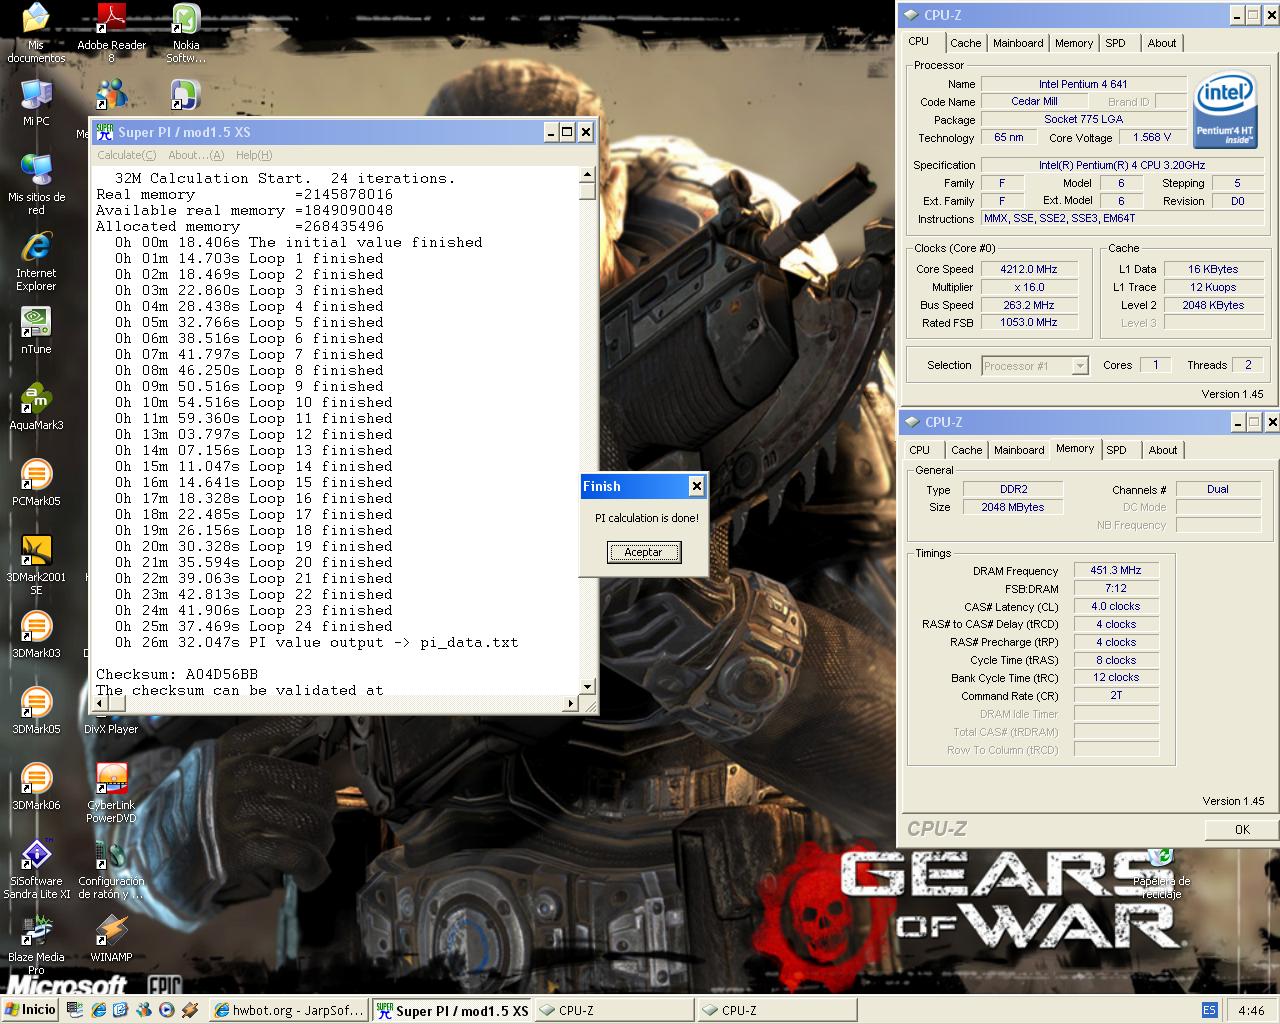Open CyberLink PowerDVD shortcut
This screenshot has height=1024, width=1280.
tap(111, 793)
